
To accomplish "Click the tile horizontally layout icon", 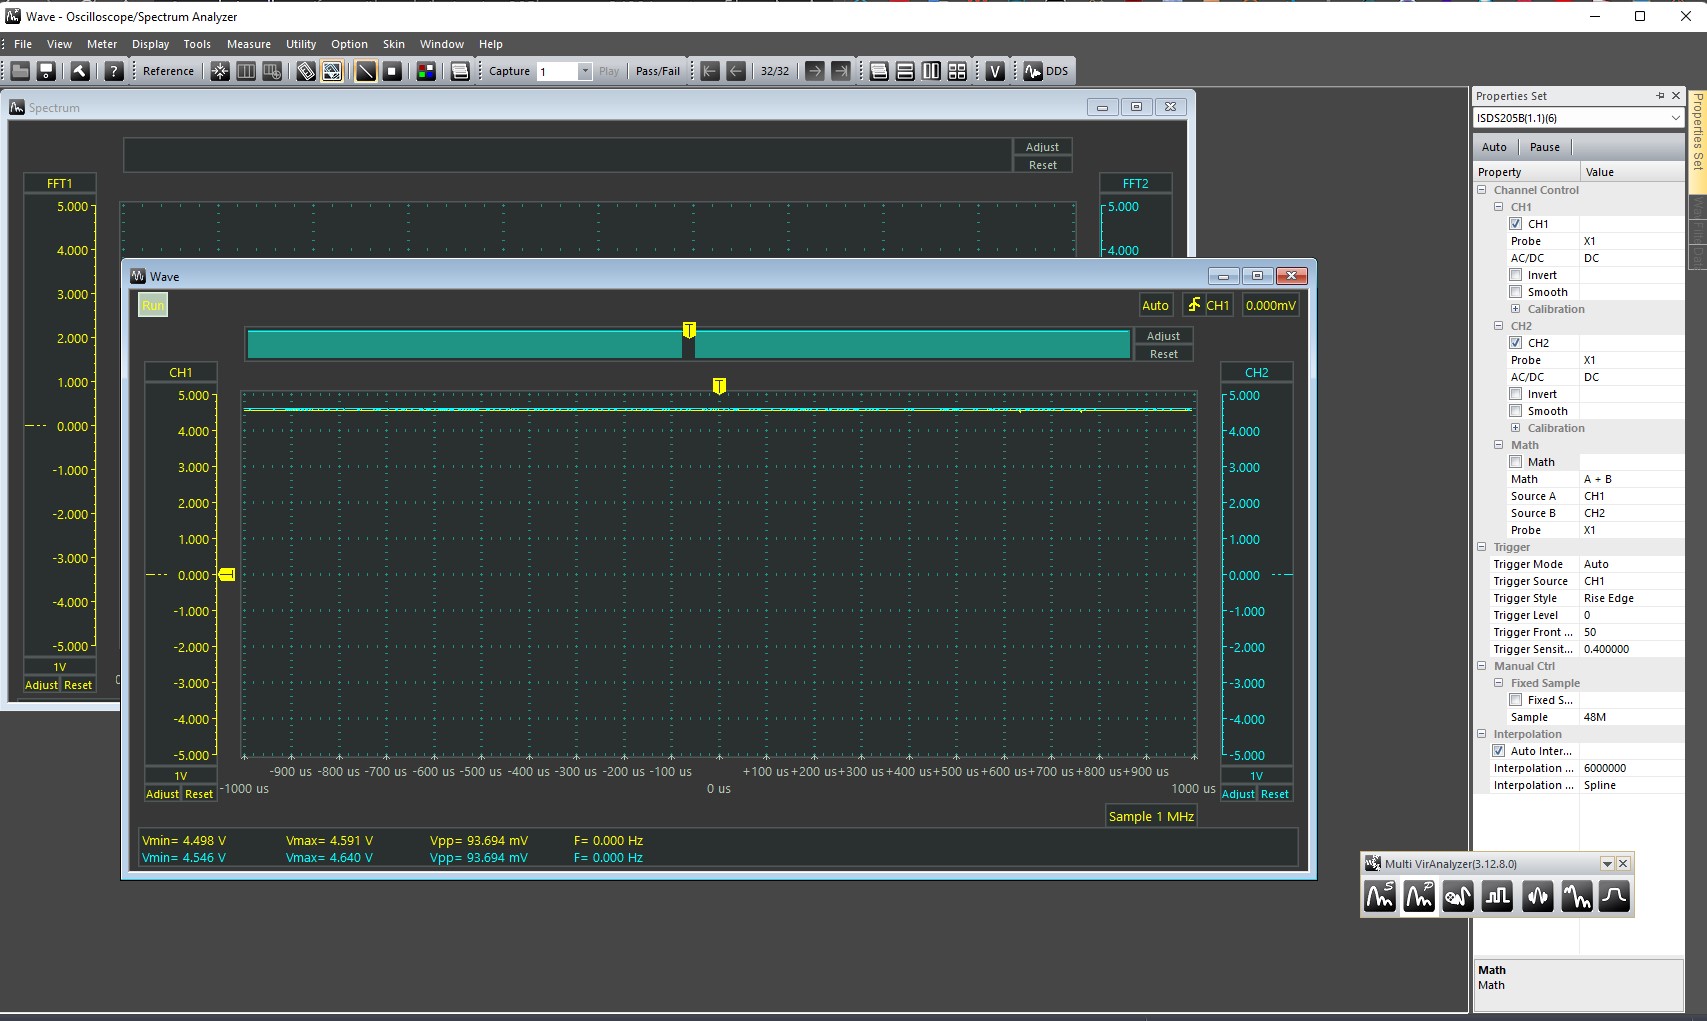I will point(905,71).
